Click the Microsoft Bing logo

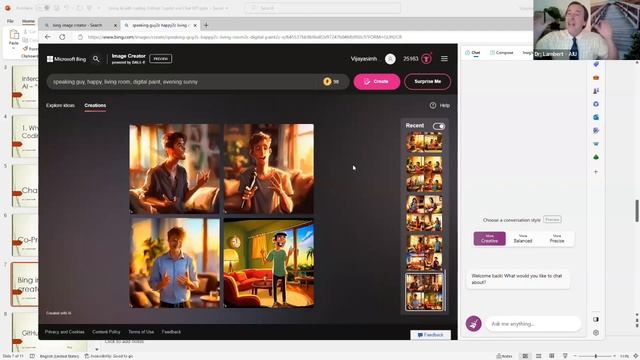(66, 59)
